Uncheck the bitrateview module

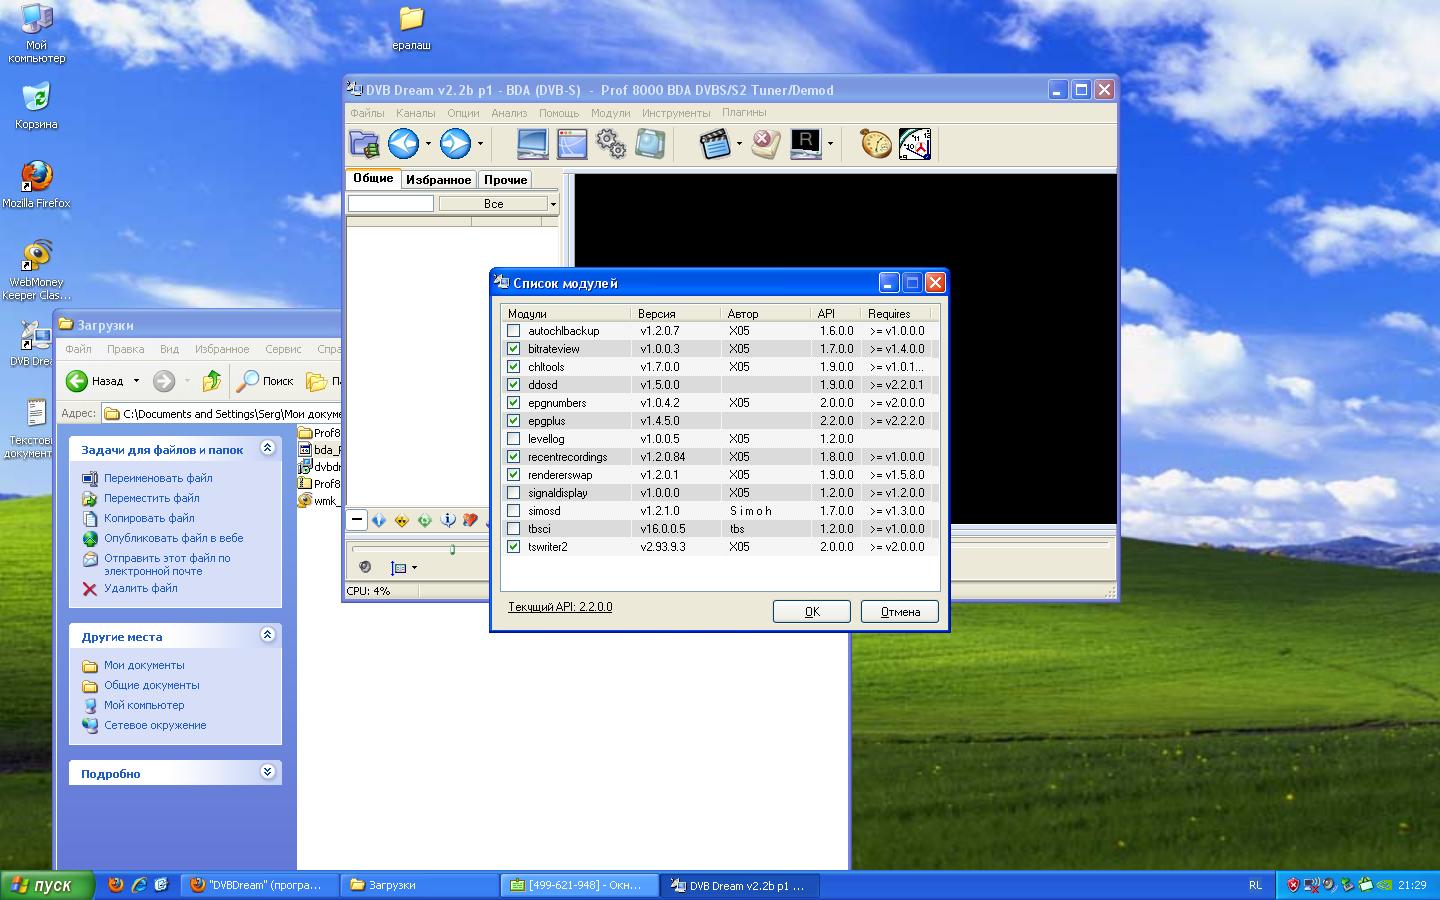coord(514,349)
